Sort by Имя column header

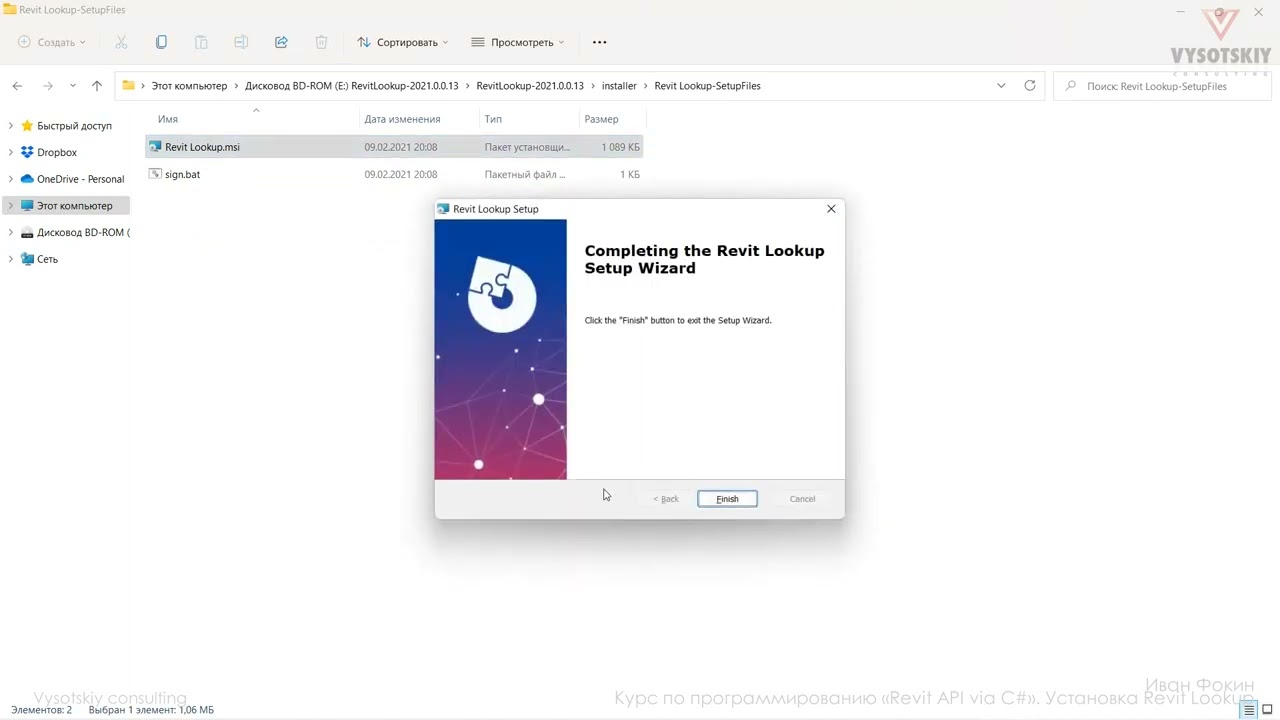(167, 119)
